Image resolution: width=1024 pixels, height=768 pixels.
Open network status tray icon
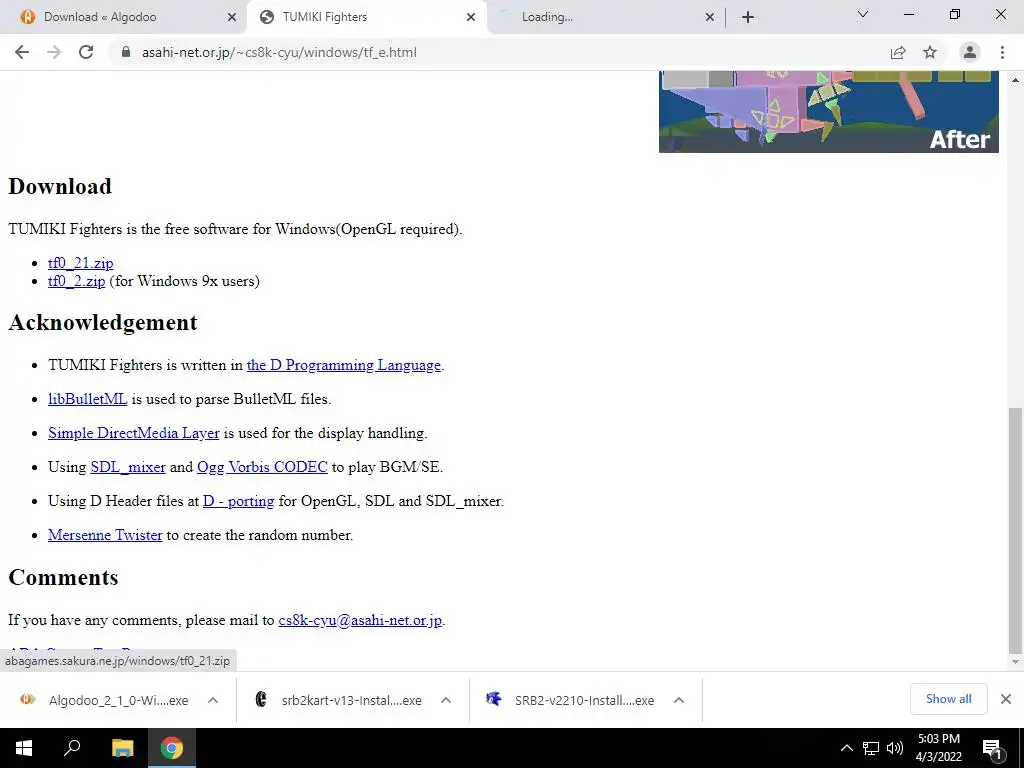click(x=871, y=748)
